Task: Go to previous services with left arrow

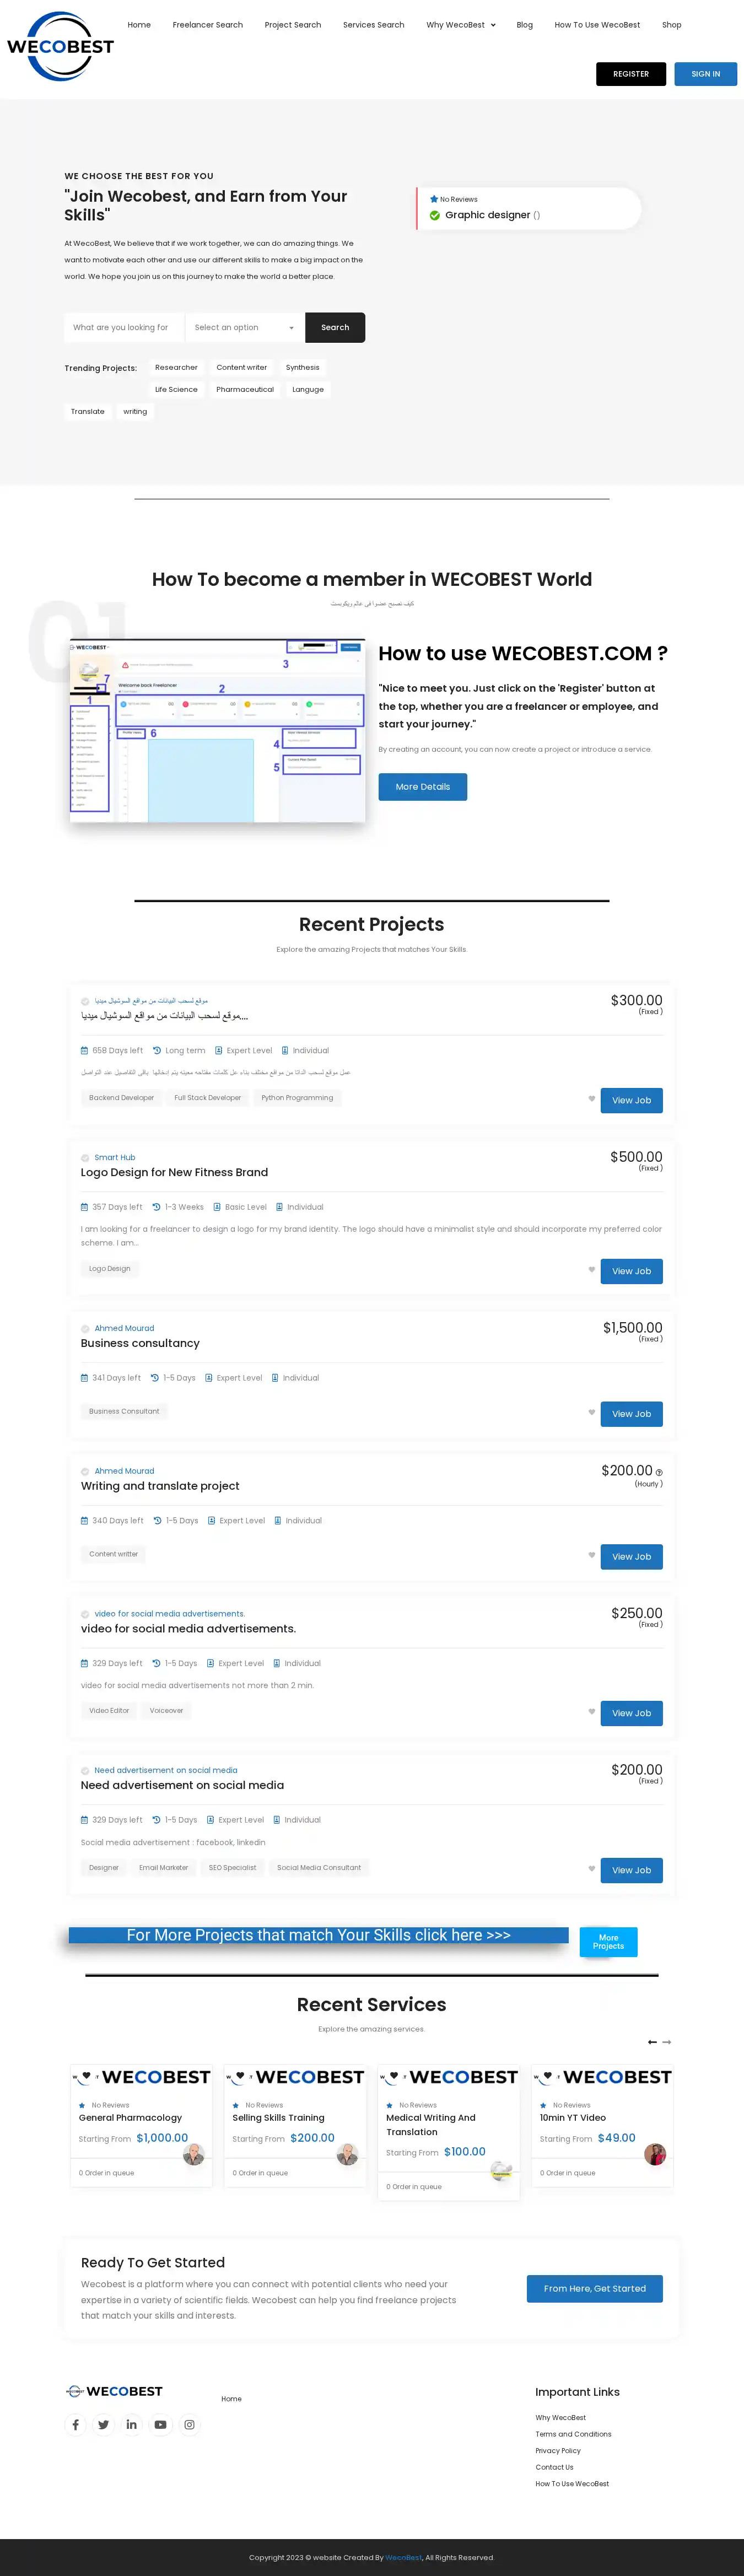Action: [652, 2042]
